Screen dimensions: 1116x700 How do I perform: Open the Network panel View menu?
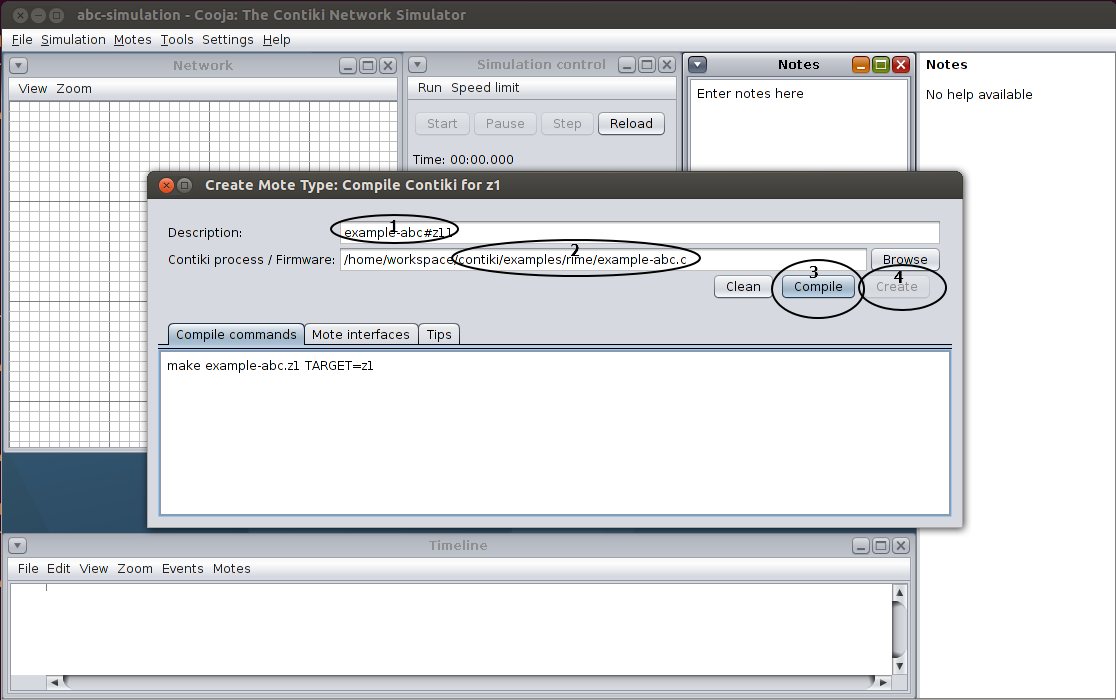[33, 89]
